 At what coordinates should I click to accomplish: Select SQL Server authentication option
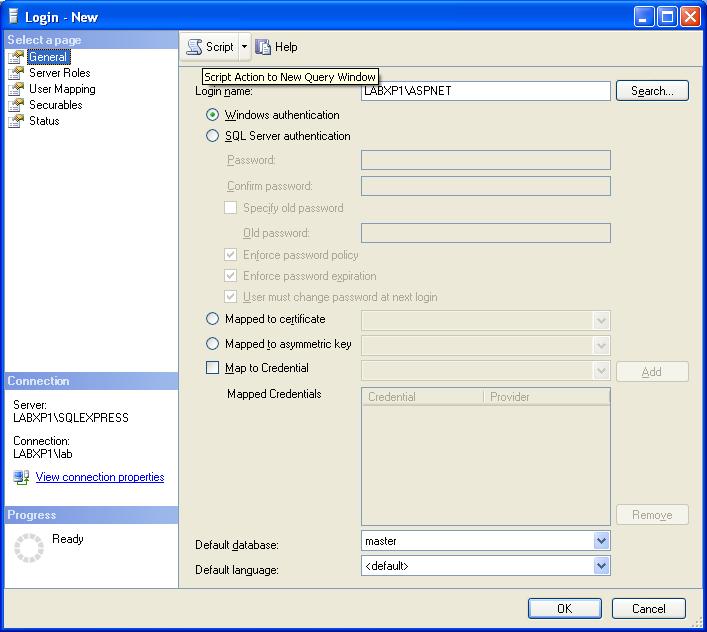tap(212, 136)
